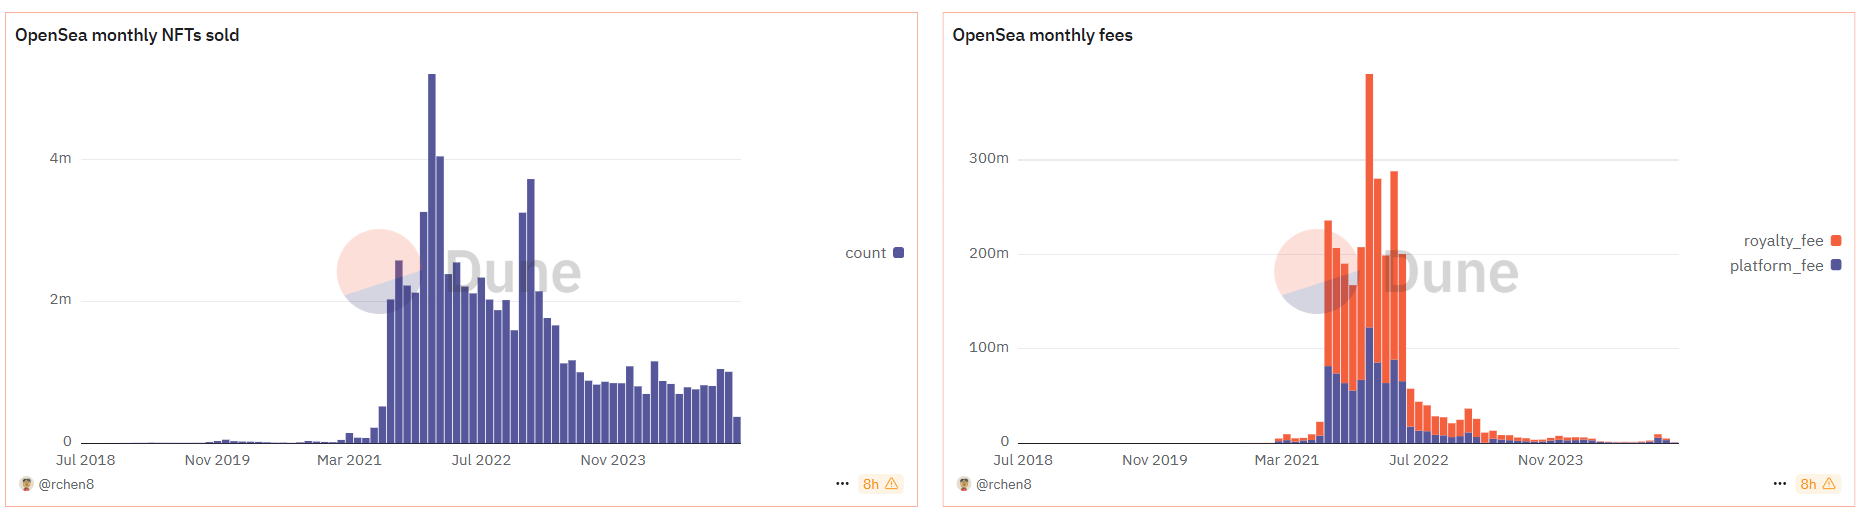
Task: Open the OpenSea monthly fees title
Action: 1042,35
